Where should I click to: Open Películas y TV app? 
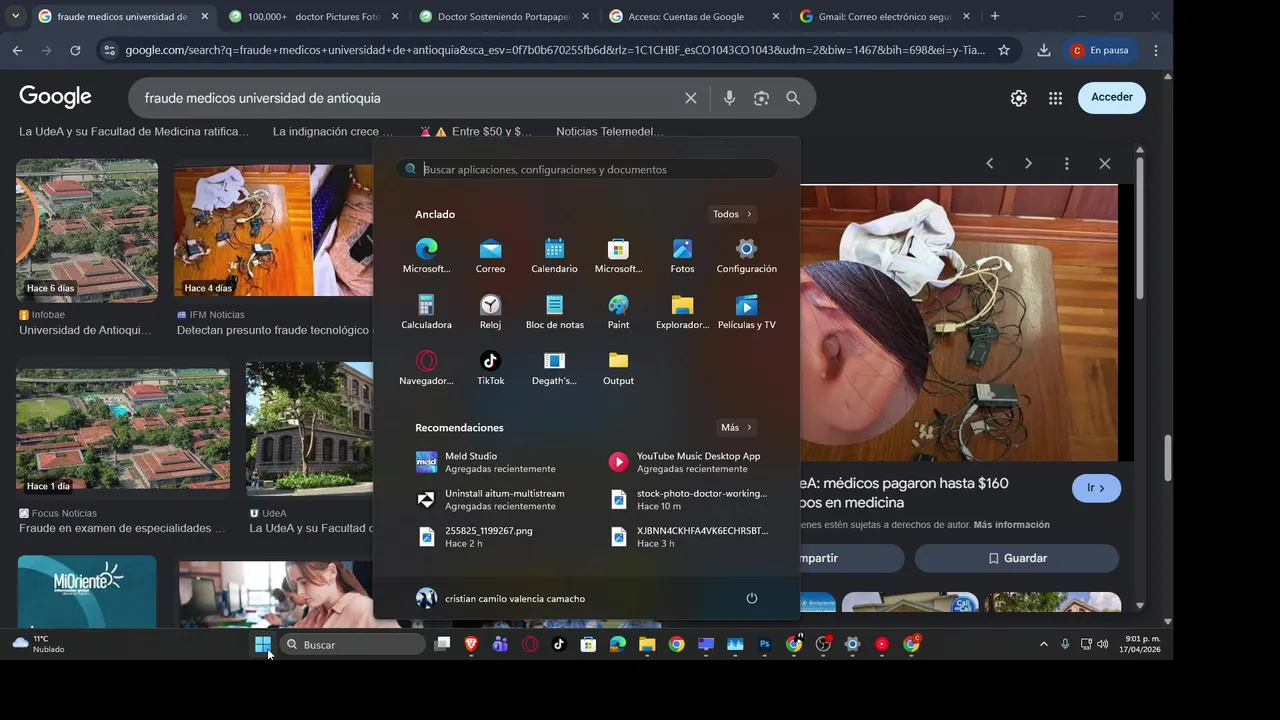(x=746, y=311)
